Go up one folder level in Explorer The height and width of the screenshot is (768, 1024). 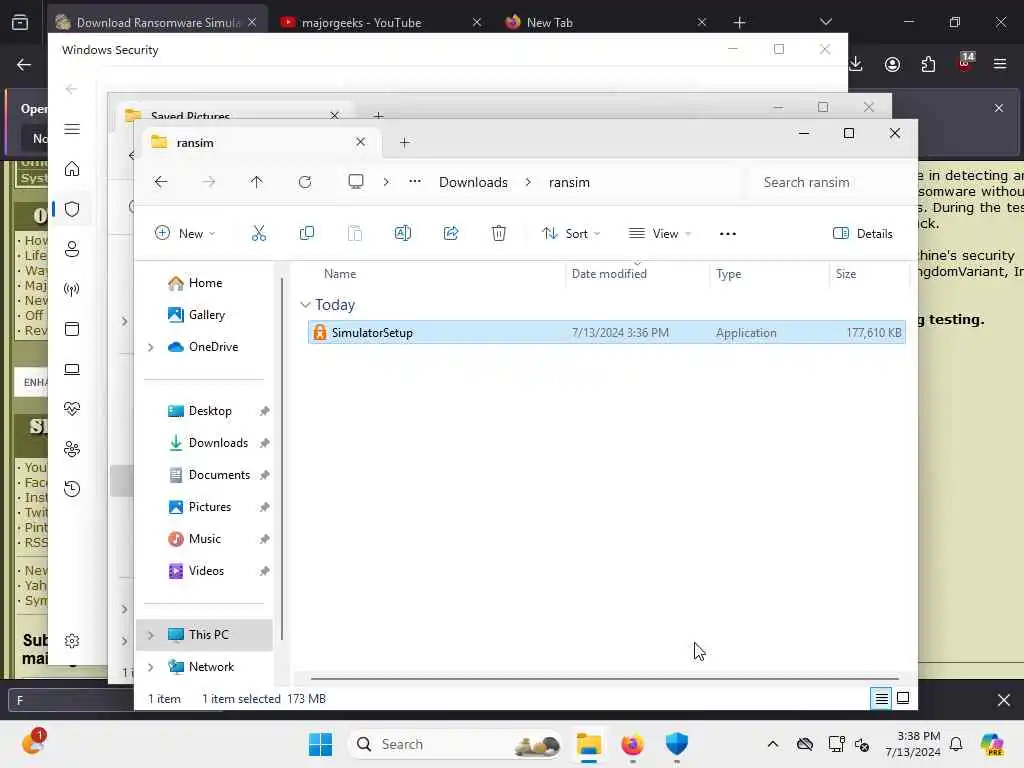point(257,182)
